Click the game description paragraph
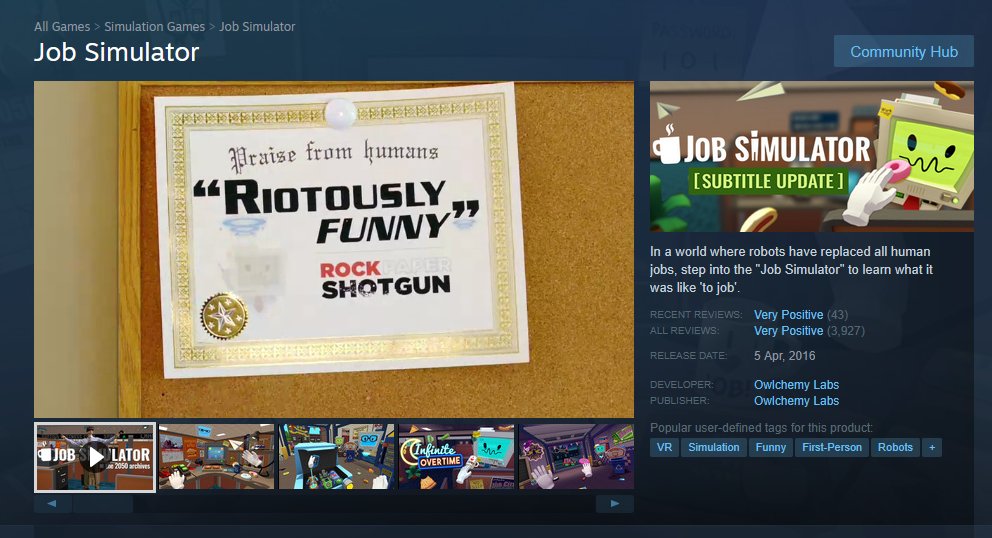The image size is (992, 538). coord(791,269)
